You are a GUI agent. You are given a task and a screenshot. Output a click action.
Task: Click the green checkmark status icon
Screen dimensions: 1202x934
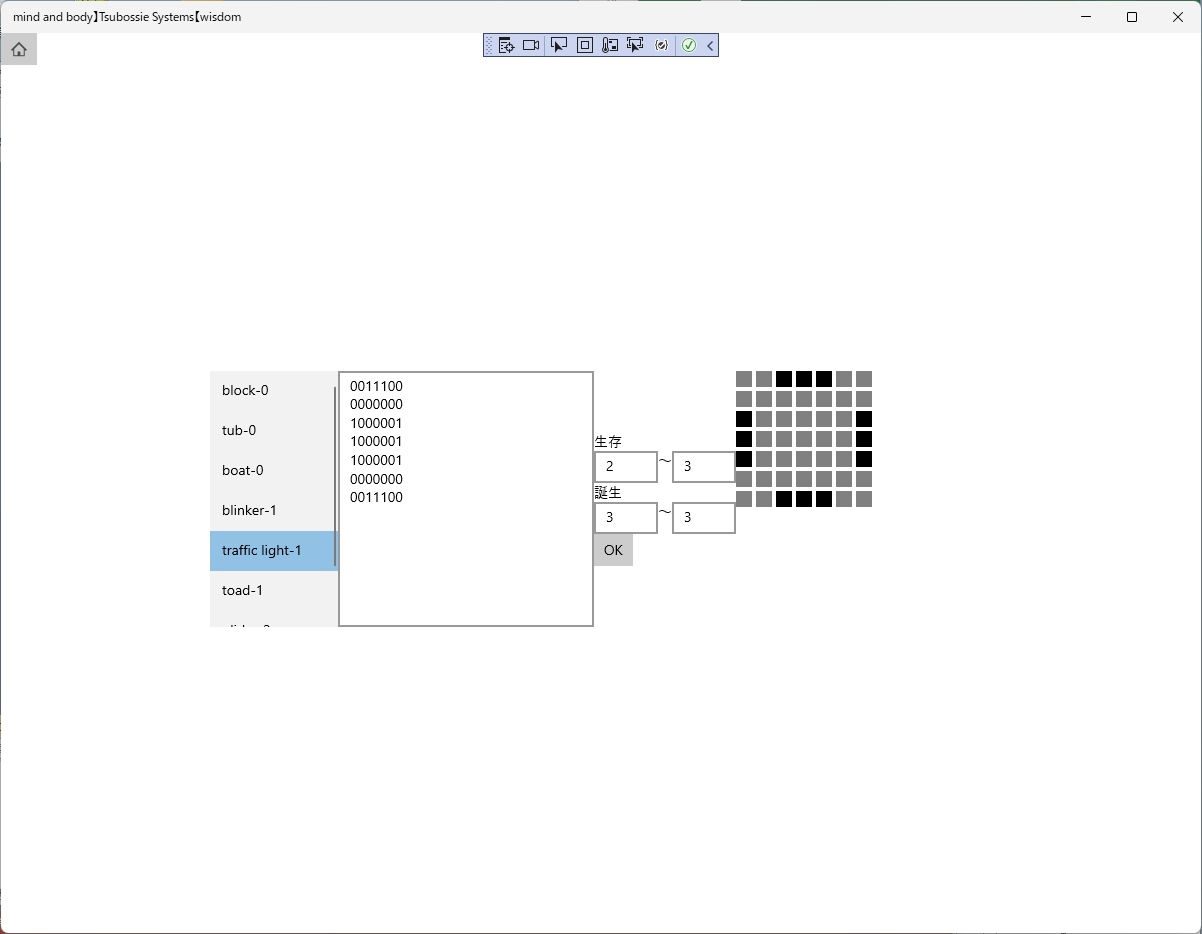tap(689, 45)
